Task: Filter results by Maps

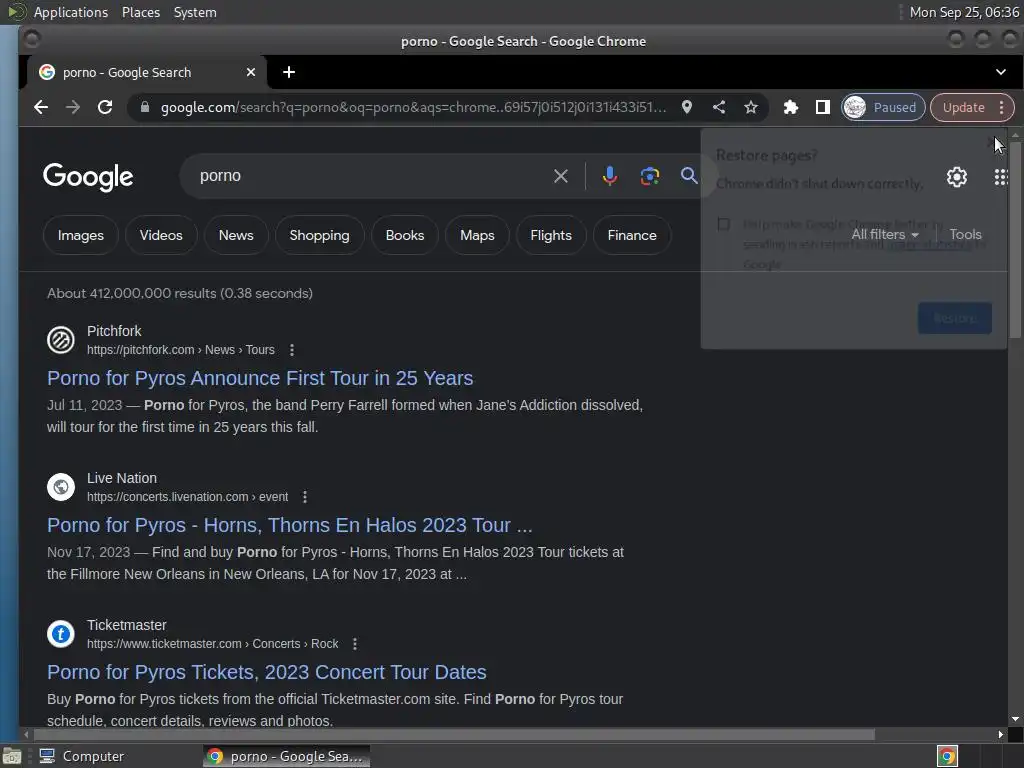Action: (x=477, y=235)
